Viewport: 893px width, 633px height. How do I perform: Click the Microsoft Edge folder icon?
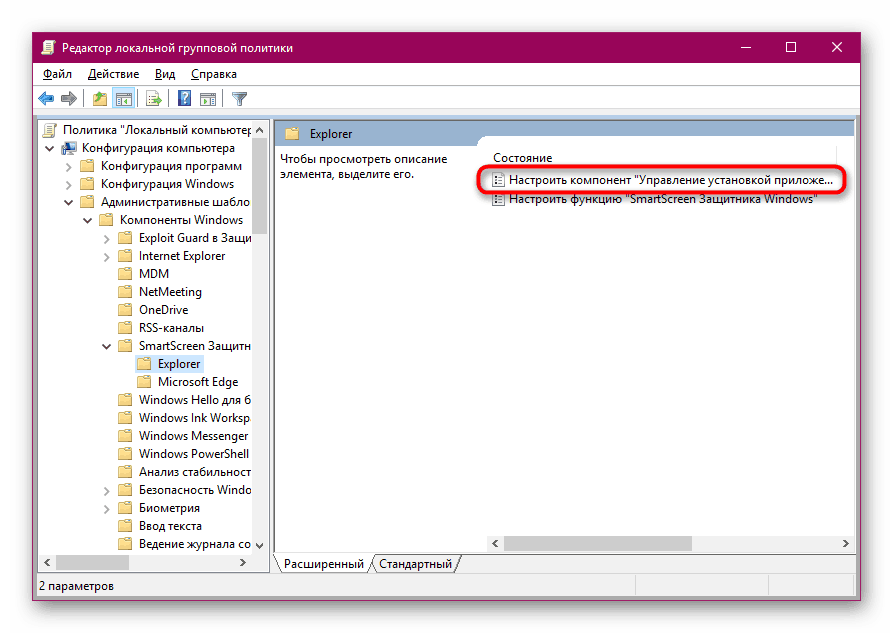coord(144,382)
